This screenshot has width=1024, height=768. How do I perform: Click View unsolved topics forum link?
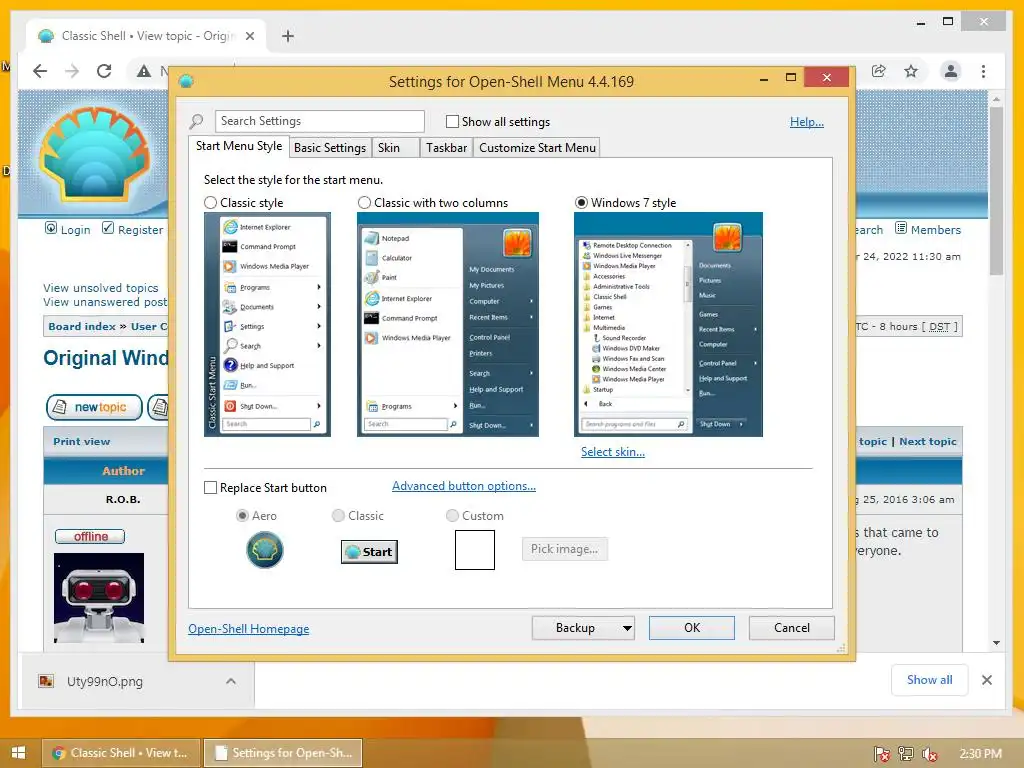pyautogui.click(x=101, y=287)
